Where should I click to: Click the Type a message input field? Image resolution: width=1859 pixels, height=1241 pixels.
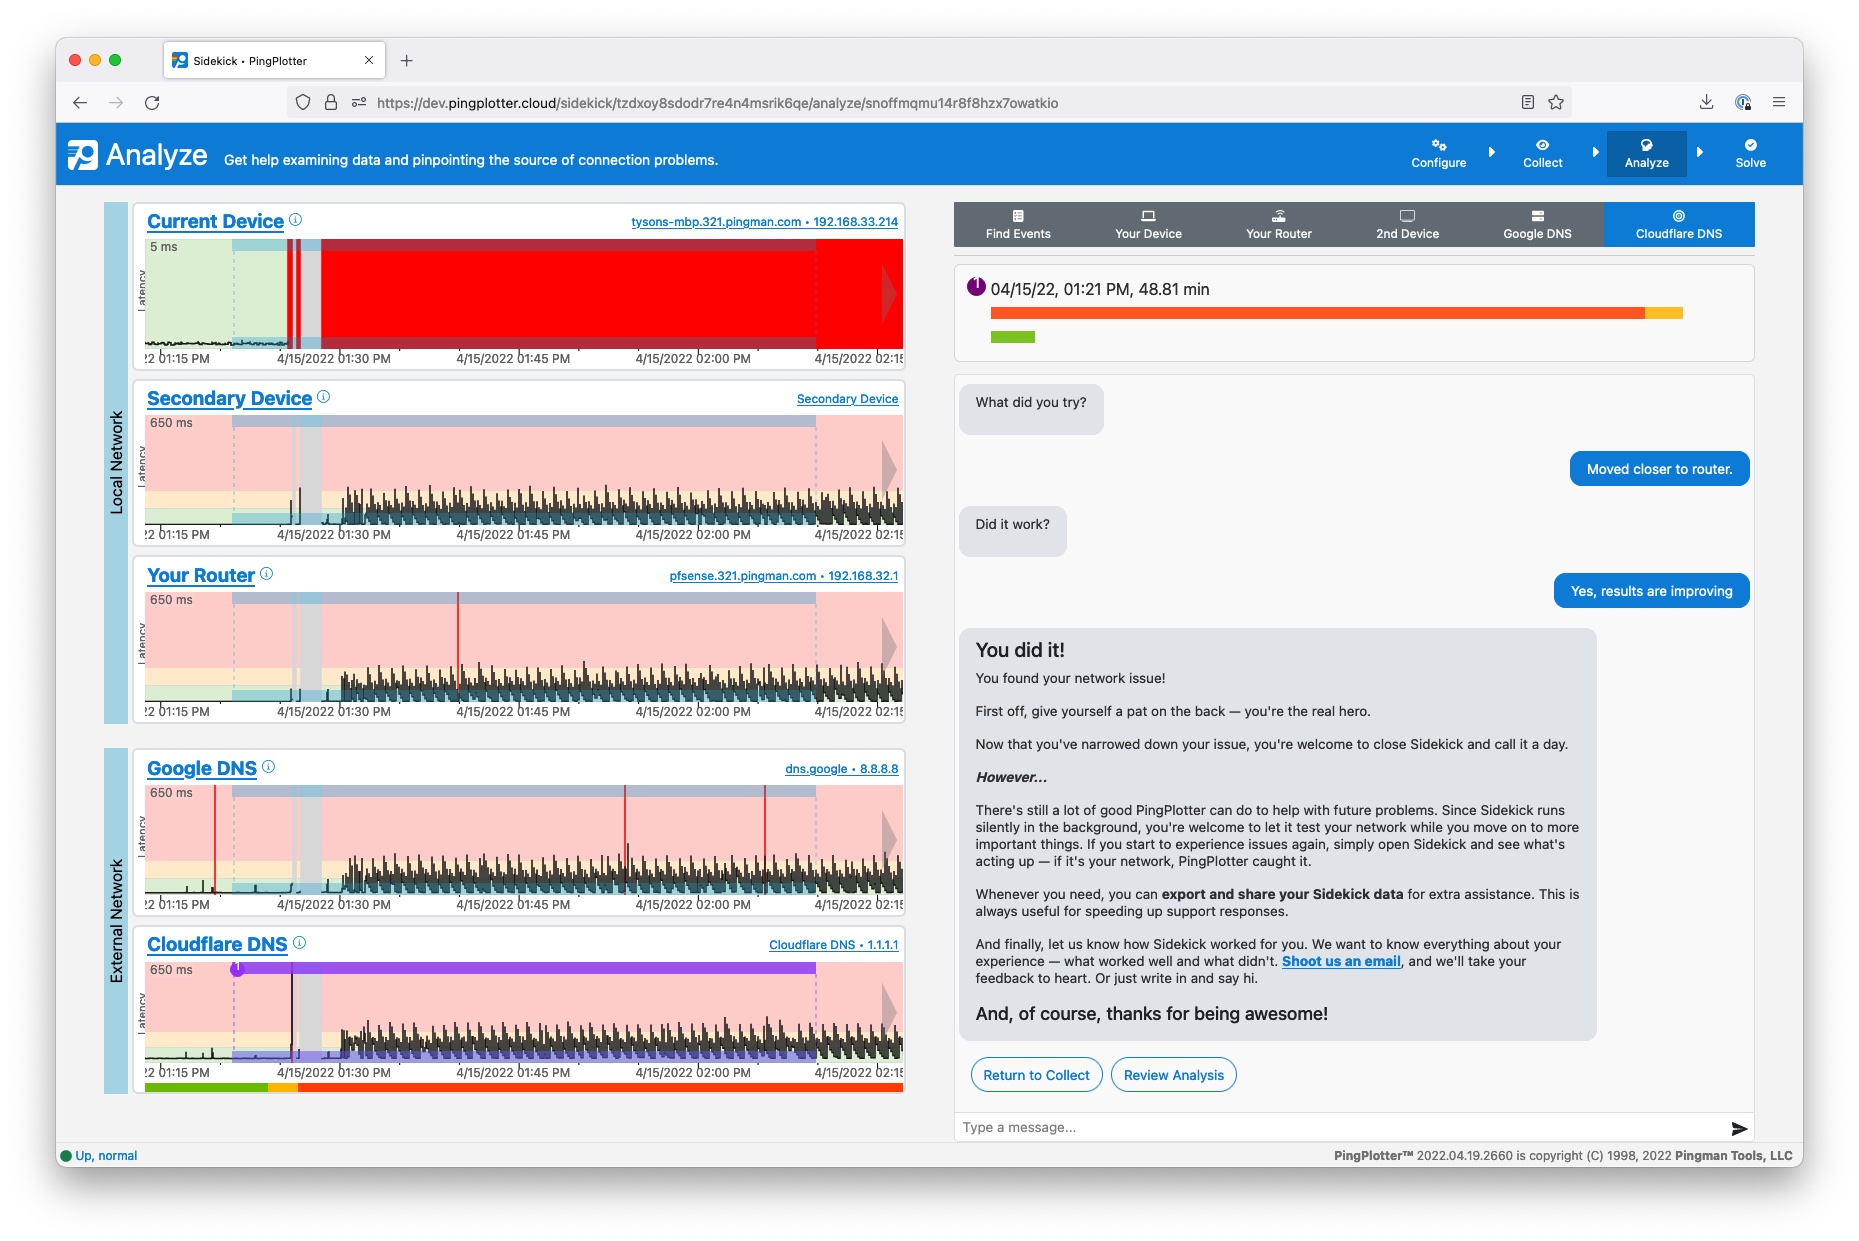click(x=1340, y=1127)
